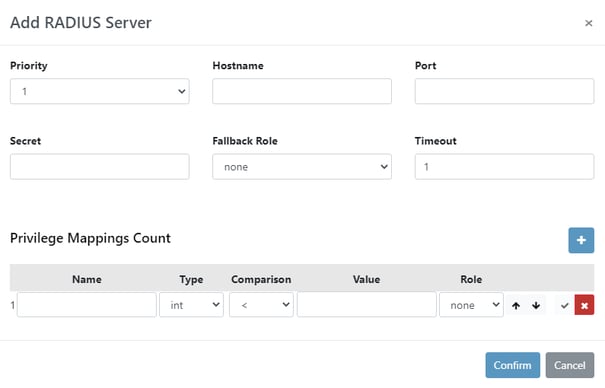Open the Comparison operator dropdown

tap(261, 305)
